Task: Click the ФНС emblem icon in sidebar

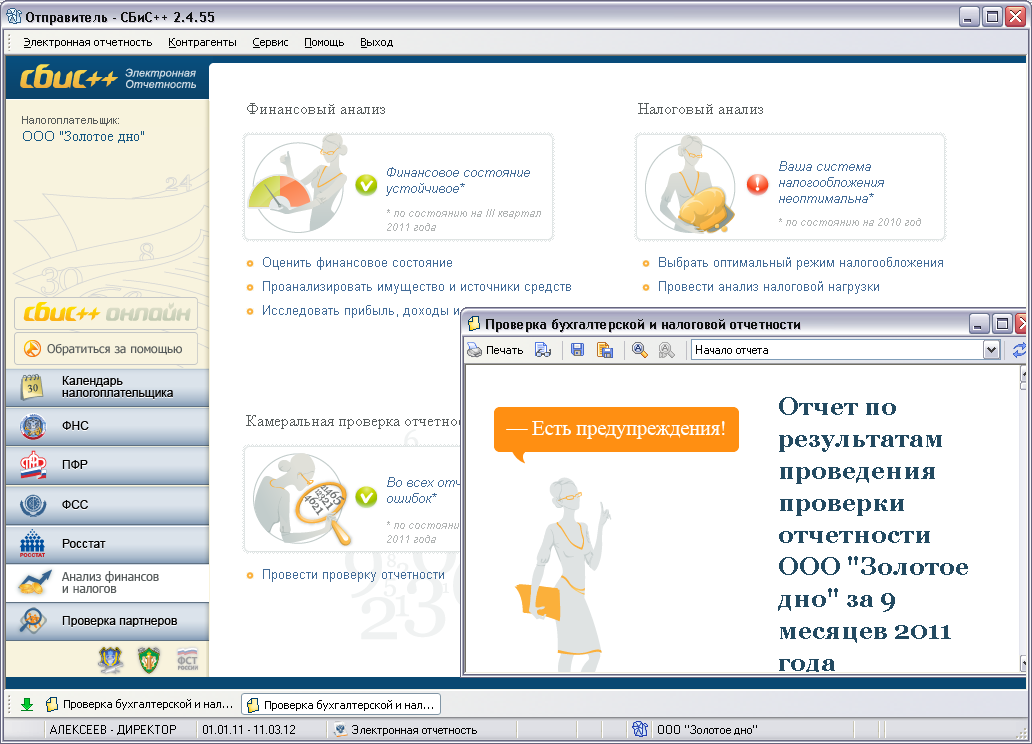Action: (33, 427)
